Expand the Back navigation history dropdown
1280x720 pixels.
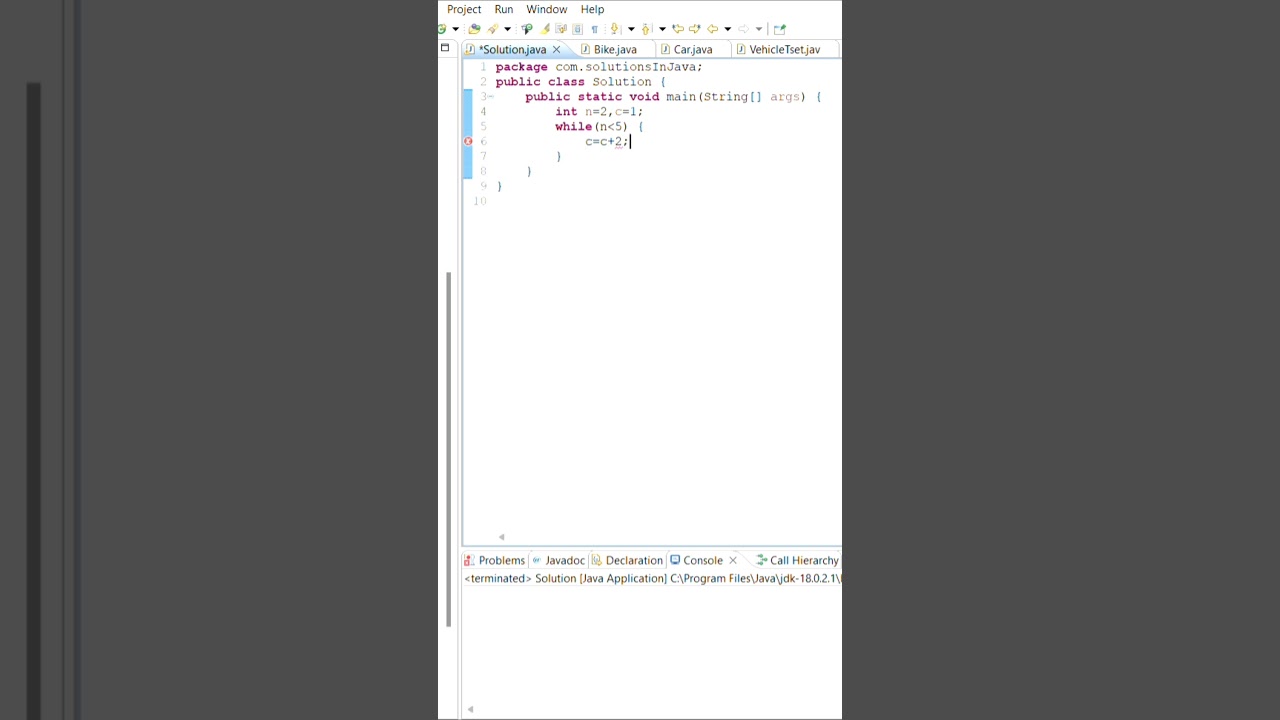[727, 29]
